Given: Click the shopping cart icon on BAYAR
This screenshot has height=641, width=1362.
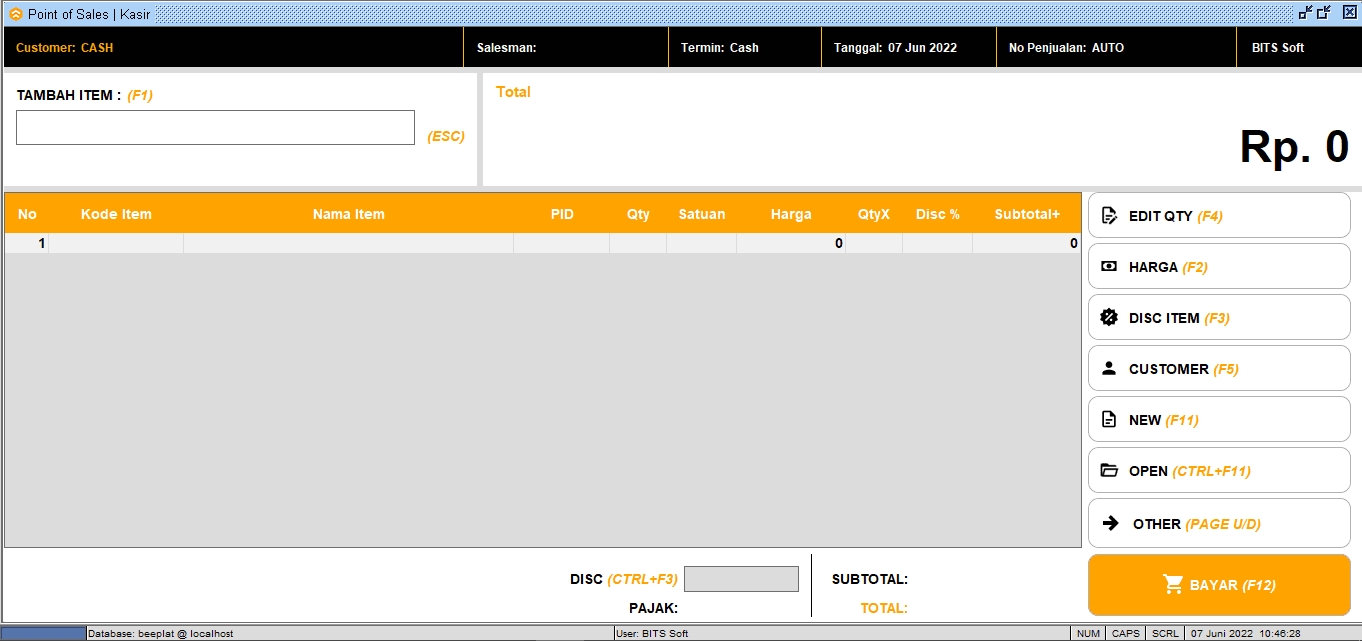Looking at the screenshot, I should (x=1173, y=585).
